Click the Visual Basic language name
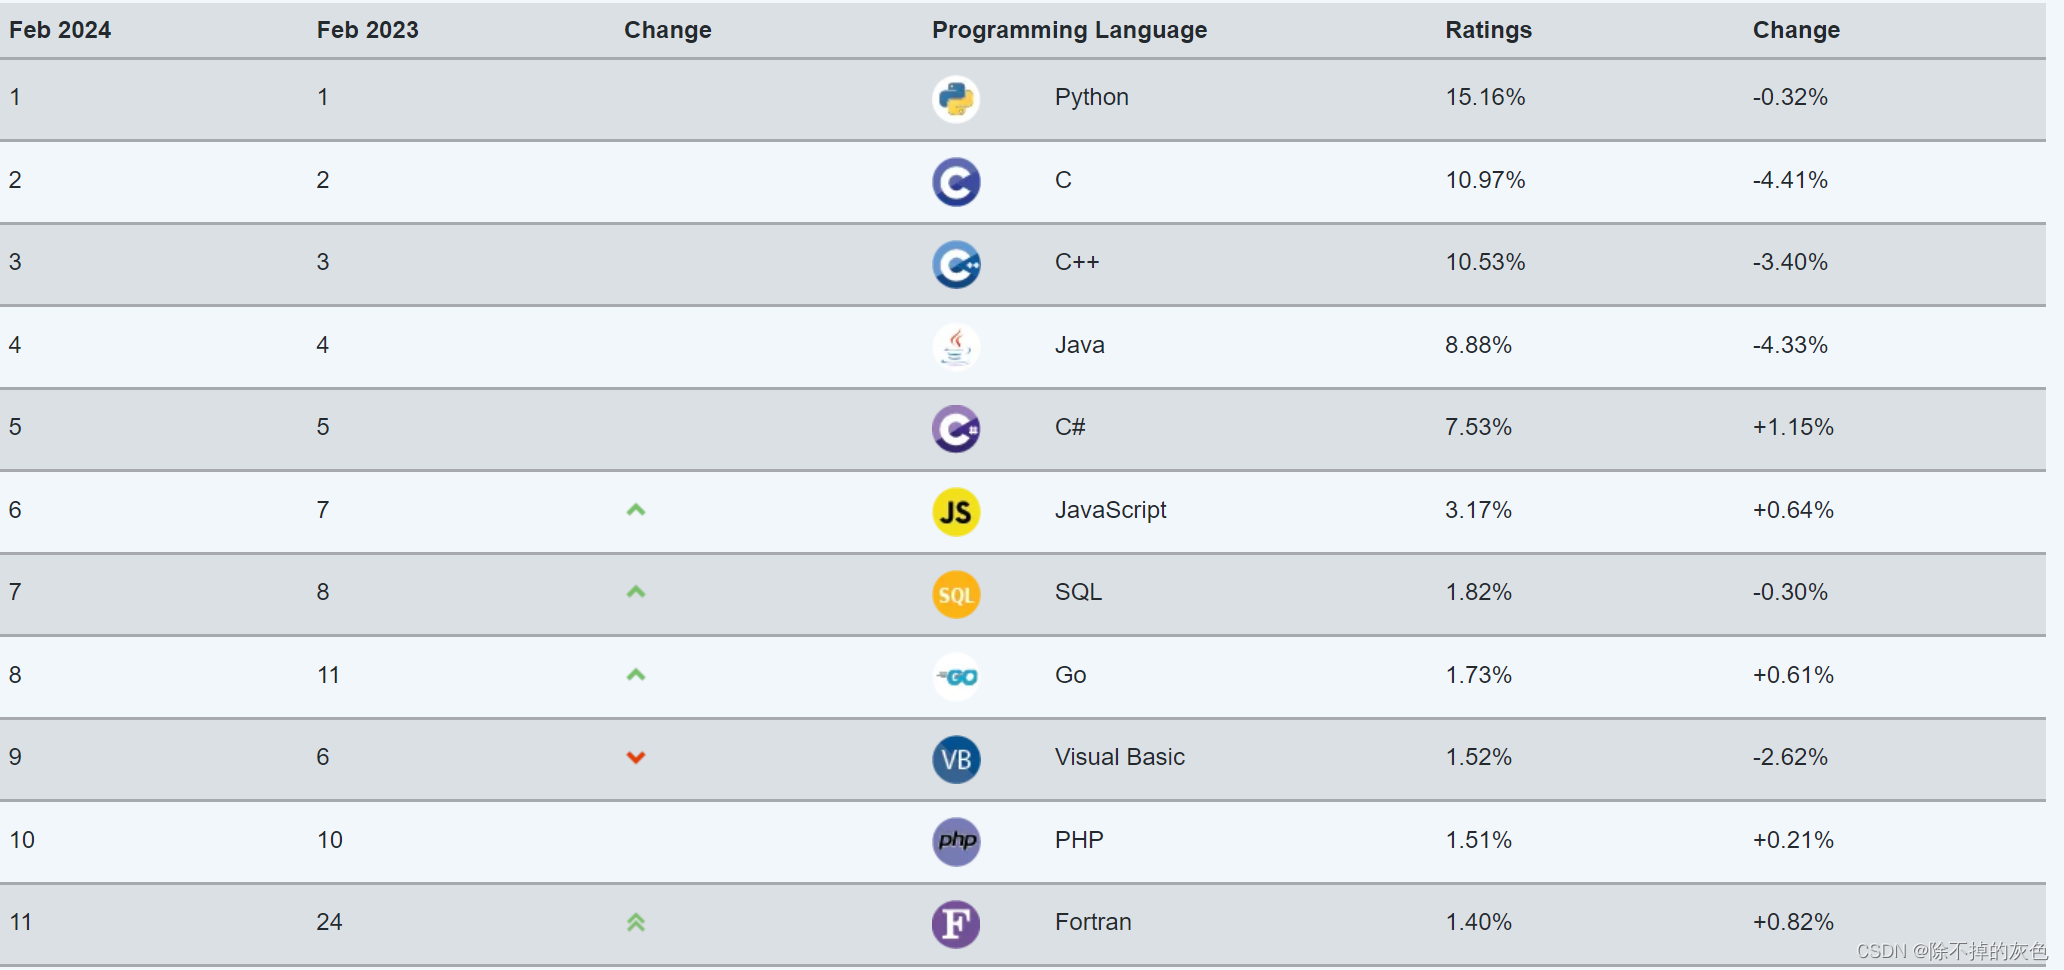The height and width of the screenshot is (970, 2064). click(x=1119, y=757)
